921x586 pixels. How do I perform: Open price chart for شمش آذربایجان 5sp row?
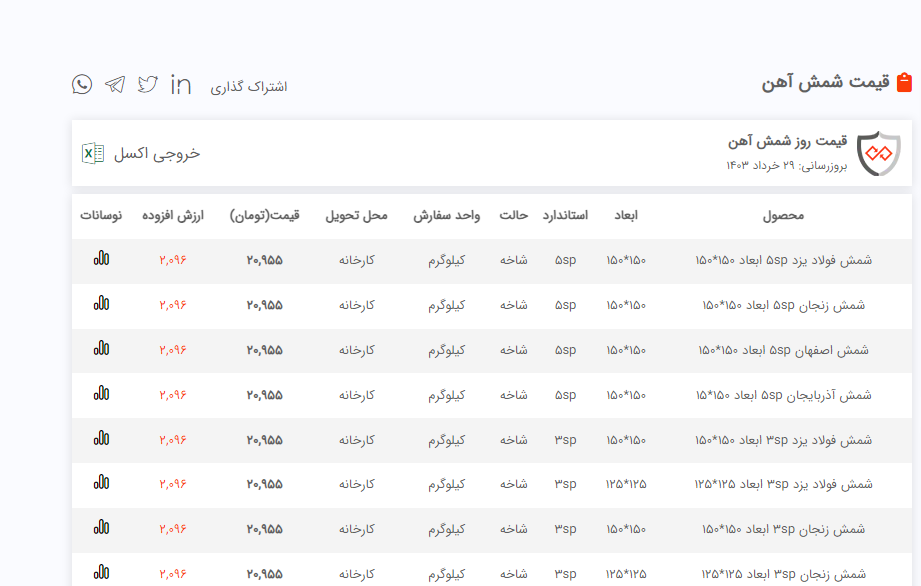click(101, 394)
